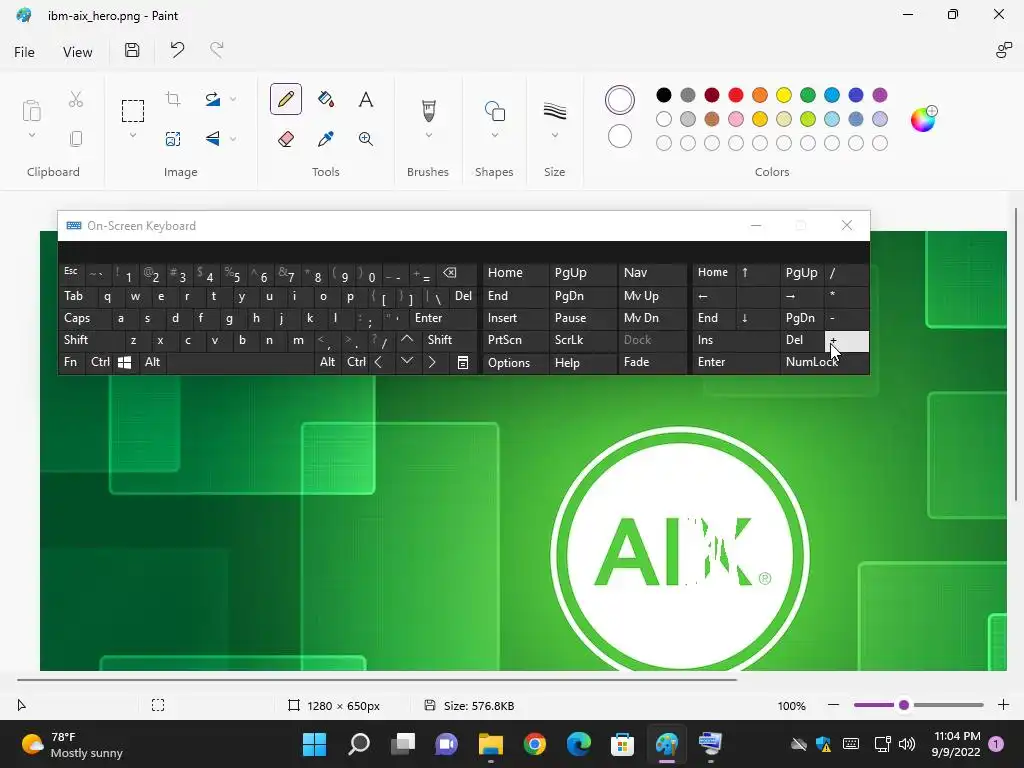This screenshot has width=1024, height=768.
Task: Expand the Select options arrow
Action: [x=133, y=136]
